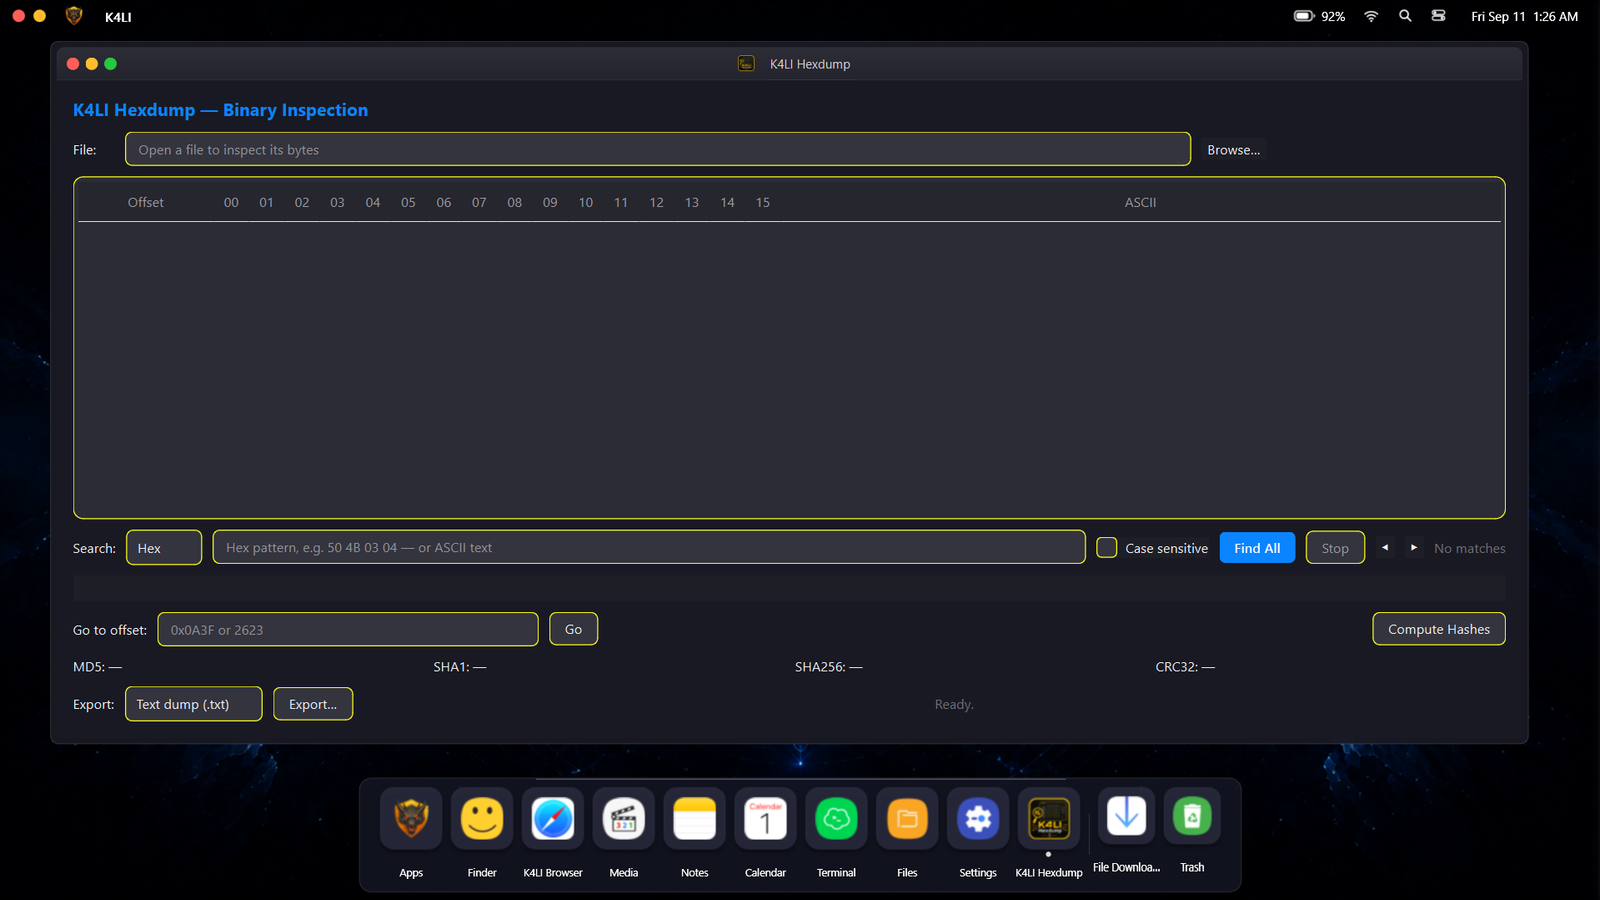Viewport: 1600px width, 900px height.
Task: Open Notes from the dock
Action: (695, 819)
